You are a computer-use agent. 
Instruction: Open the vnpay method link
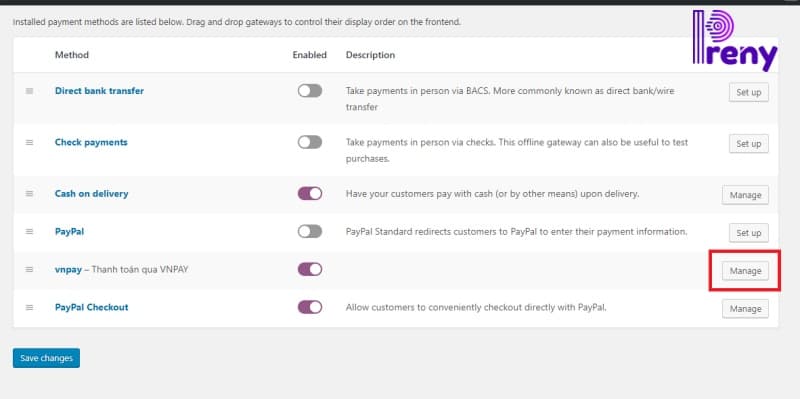point(68,269)
